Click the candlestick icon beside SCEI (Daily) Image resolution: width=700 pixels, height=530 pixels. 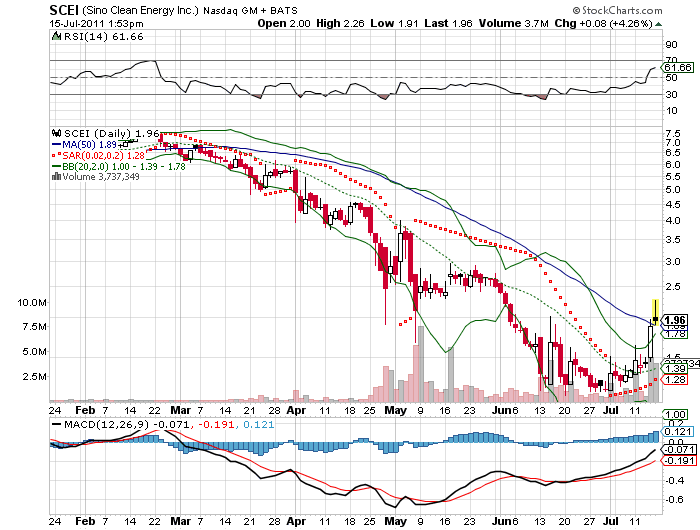(x=56, y=133)
